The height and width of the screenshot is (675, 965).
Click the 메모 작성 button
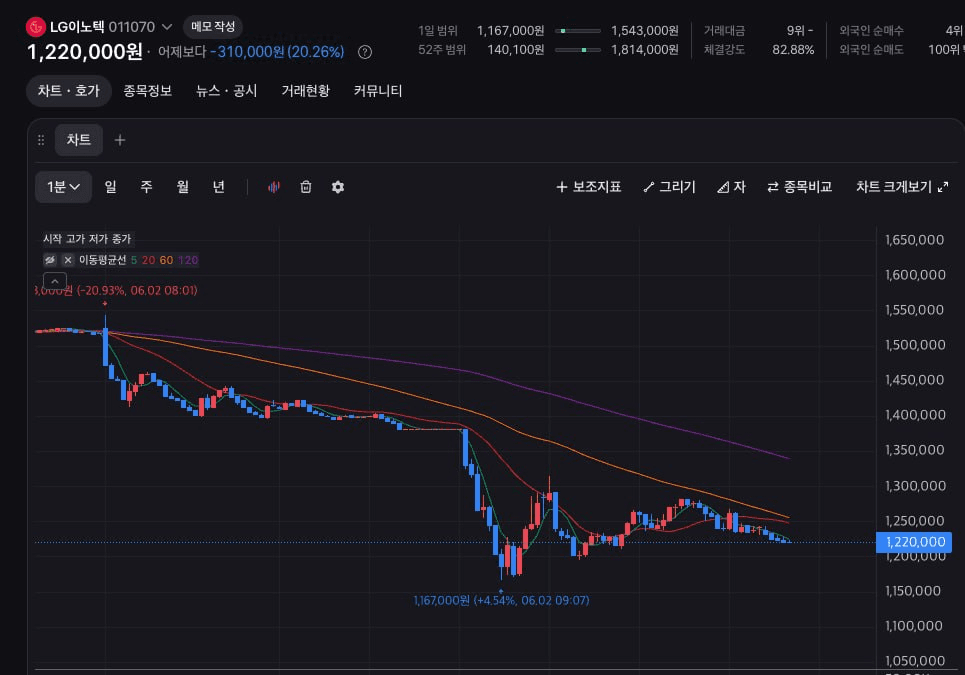[x=213, y=27]
